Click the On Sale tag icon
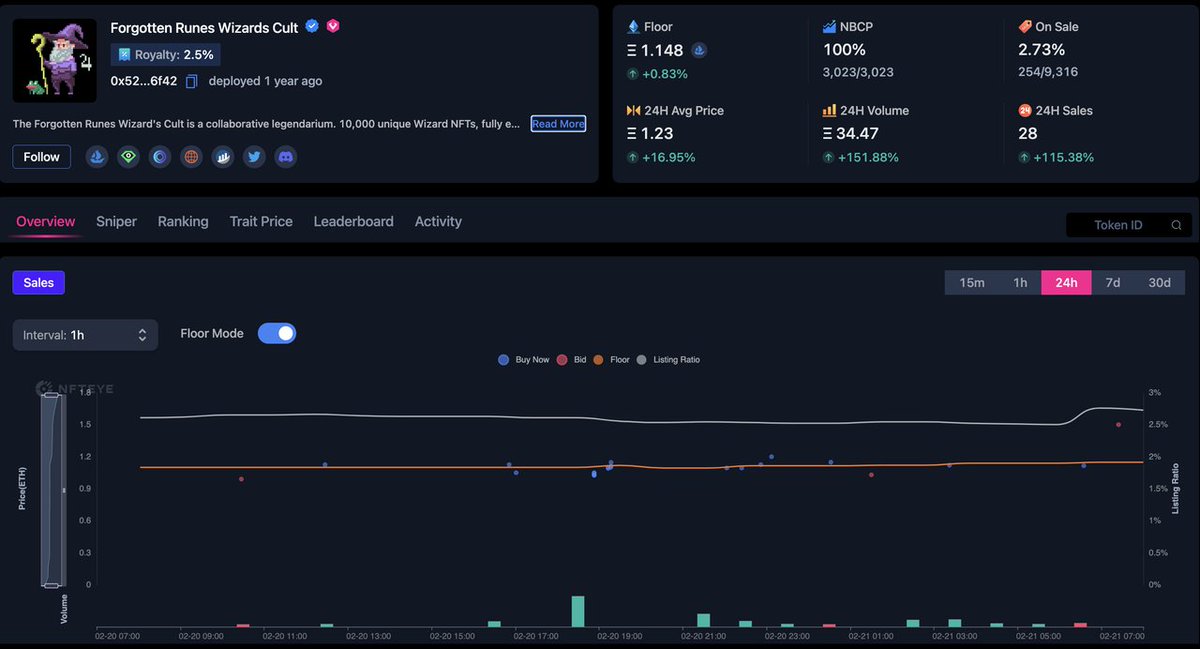1200x649 pixels. tap(1025, 27)
